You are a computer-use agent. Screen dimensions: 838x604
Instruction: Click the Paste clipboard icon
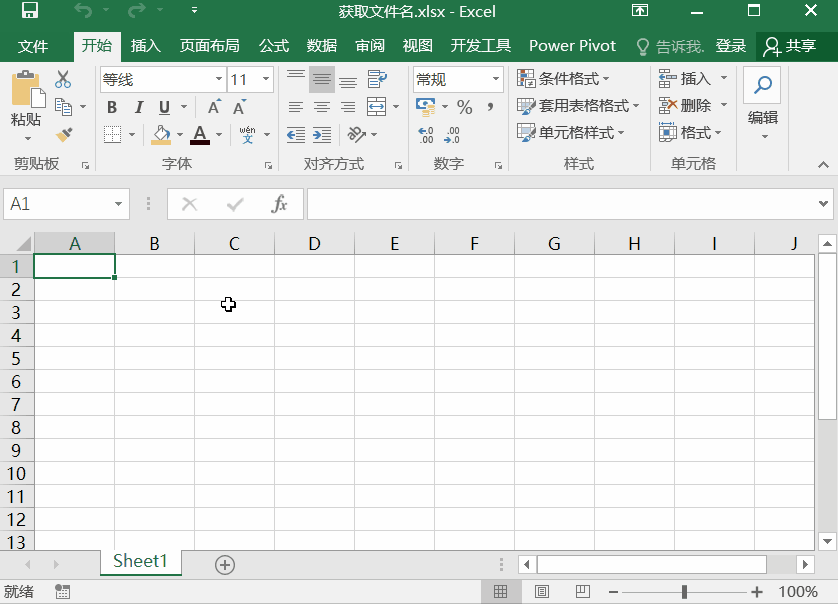[28, 89]
